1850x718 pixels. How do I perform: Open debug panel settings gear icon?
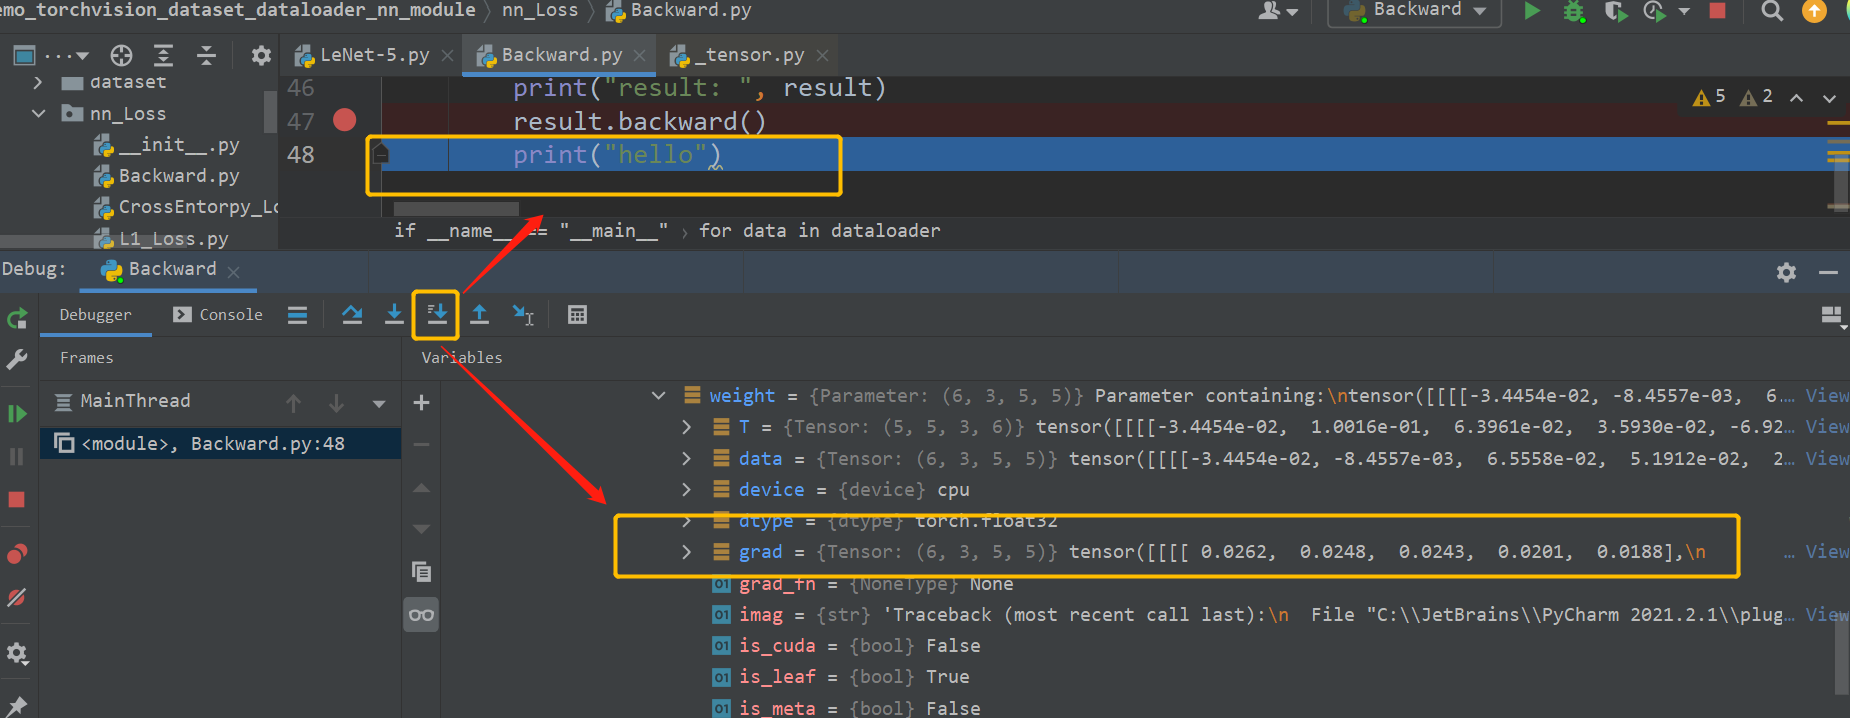point(1786,272)
